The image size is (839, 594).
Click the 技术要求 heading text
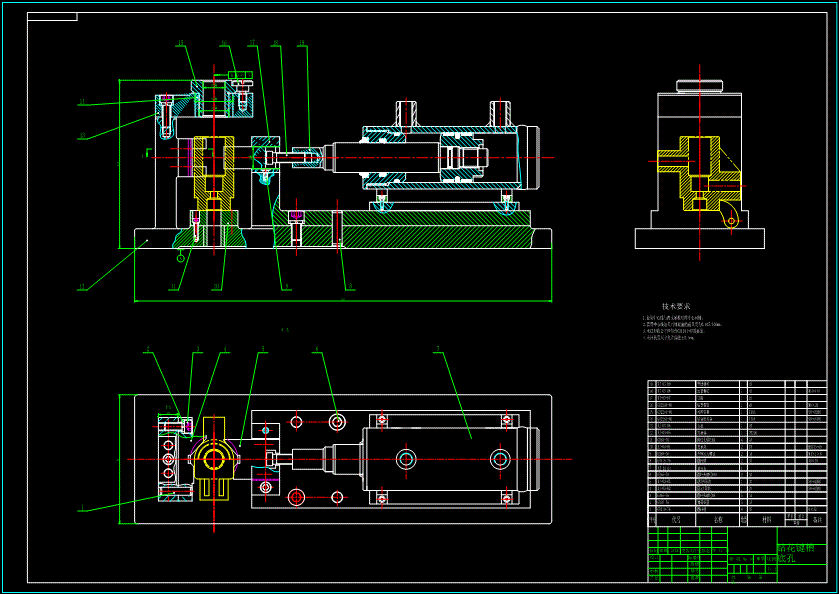676,307
